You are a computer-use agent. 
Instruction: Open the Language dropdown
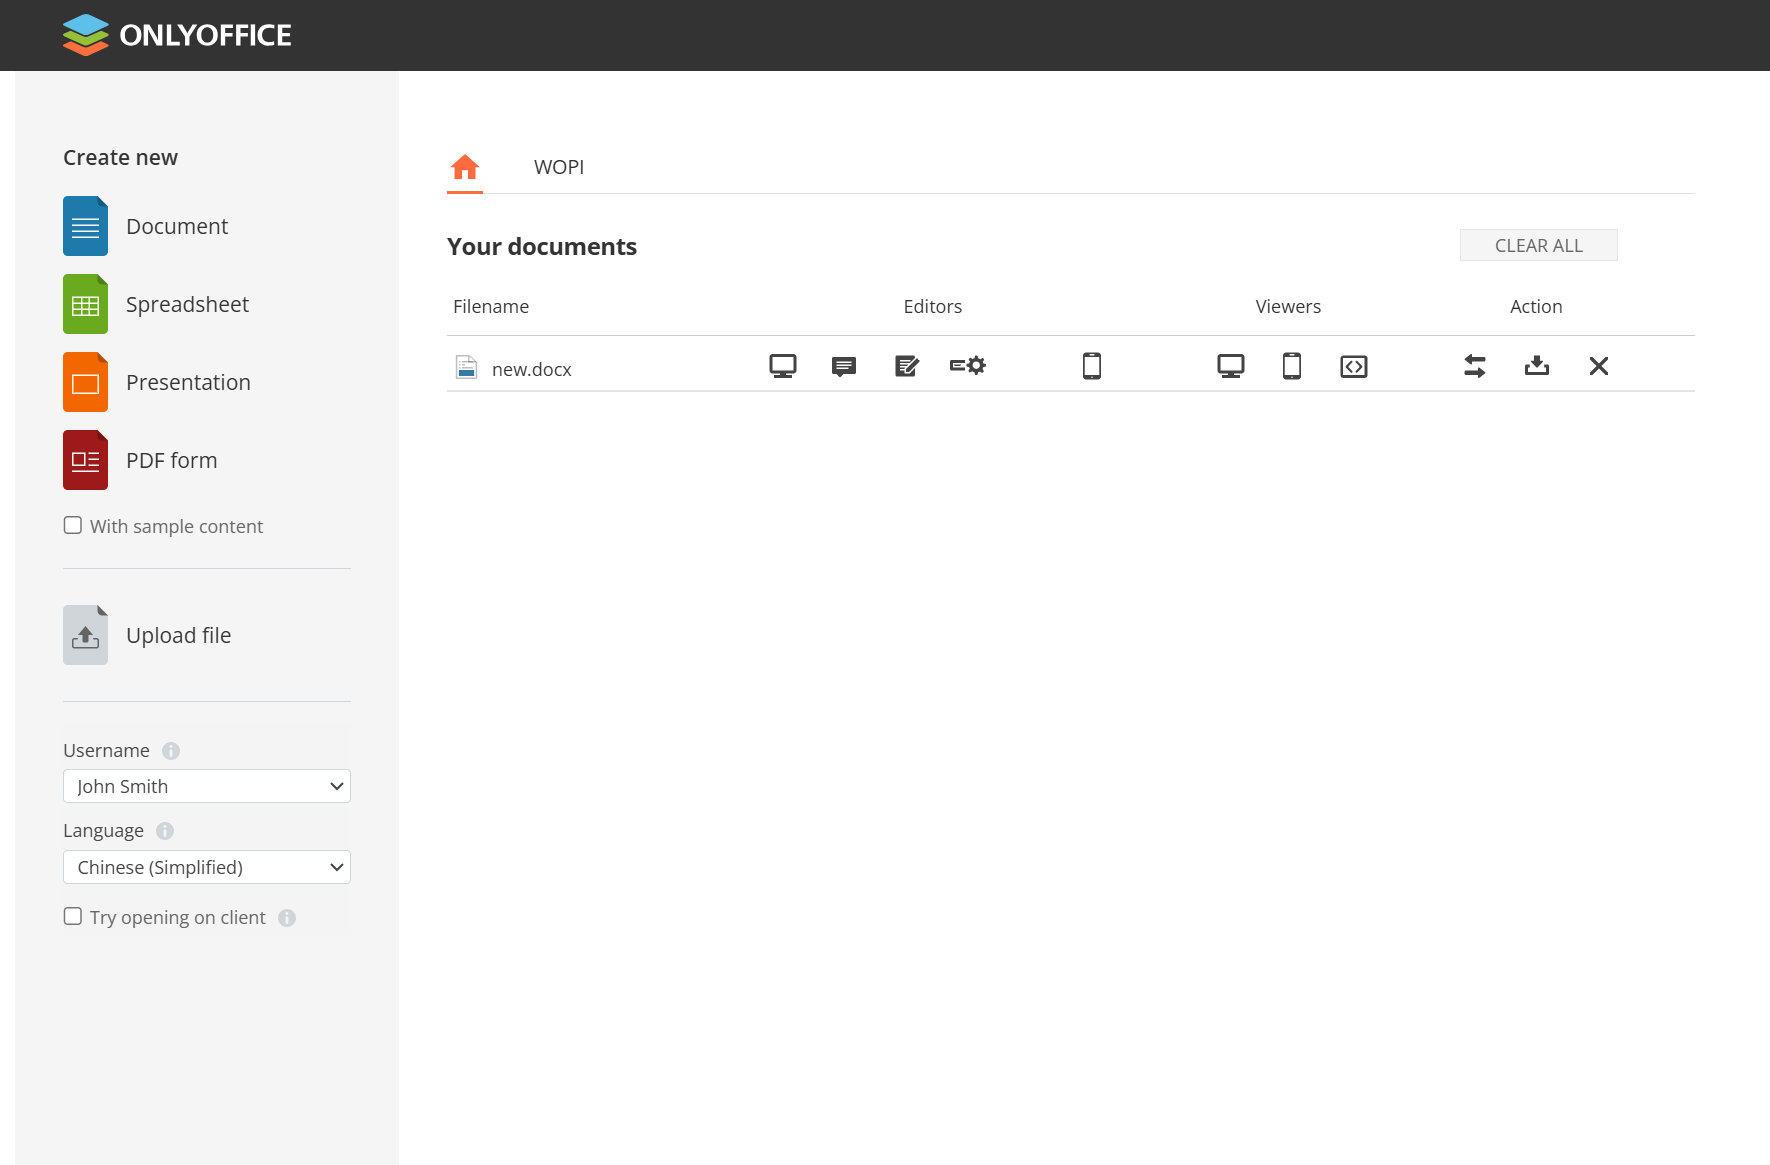[206, 867]
